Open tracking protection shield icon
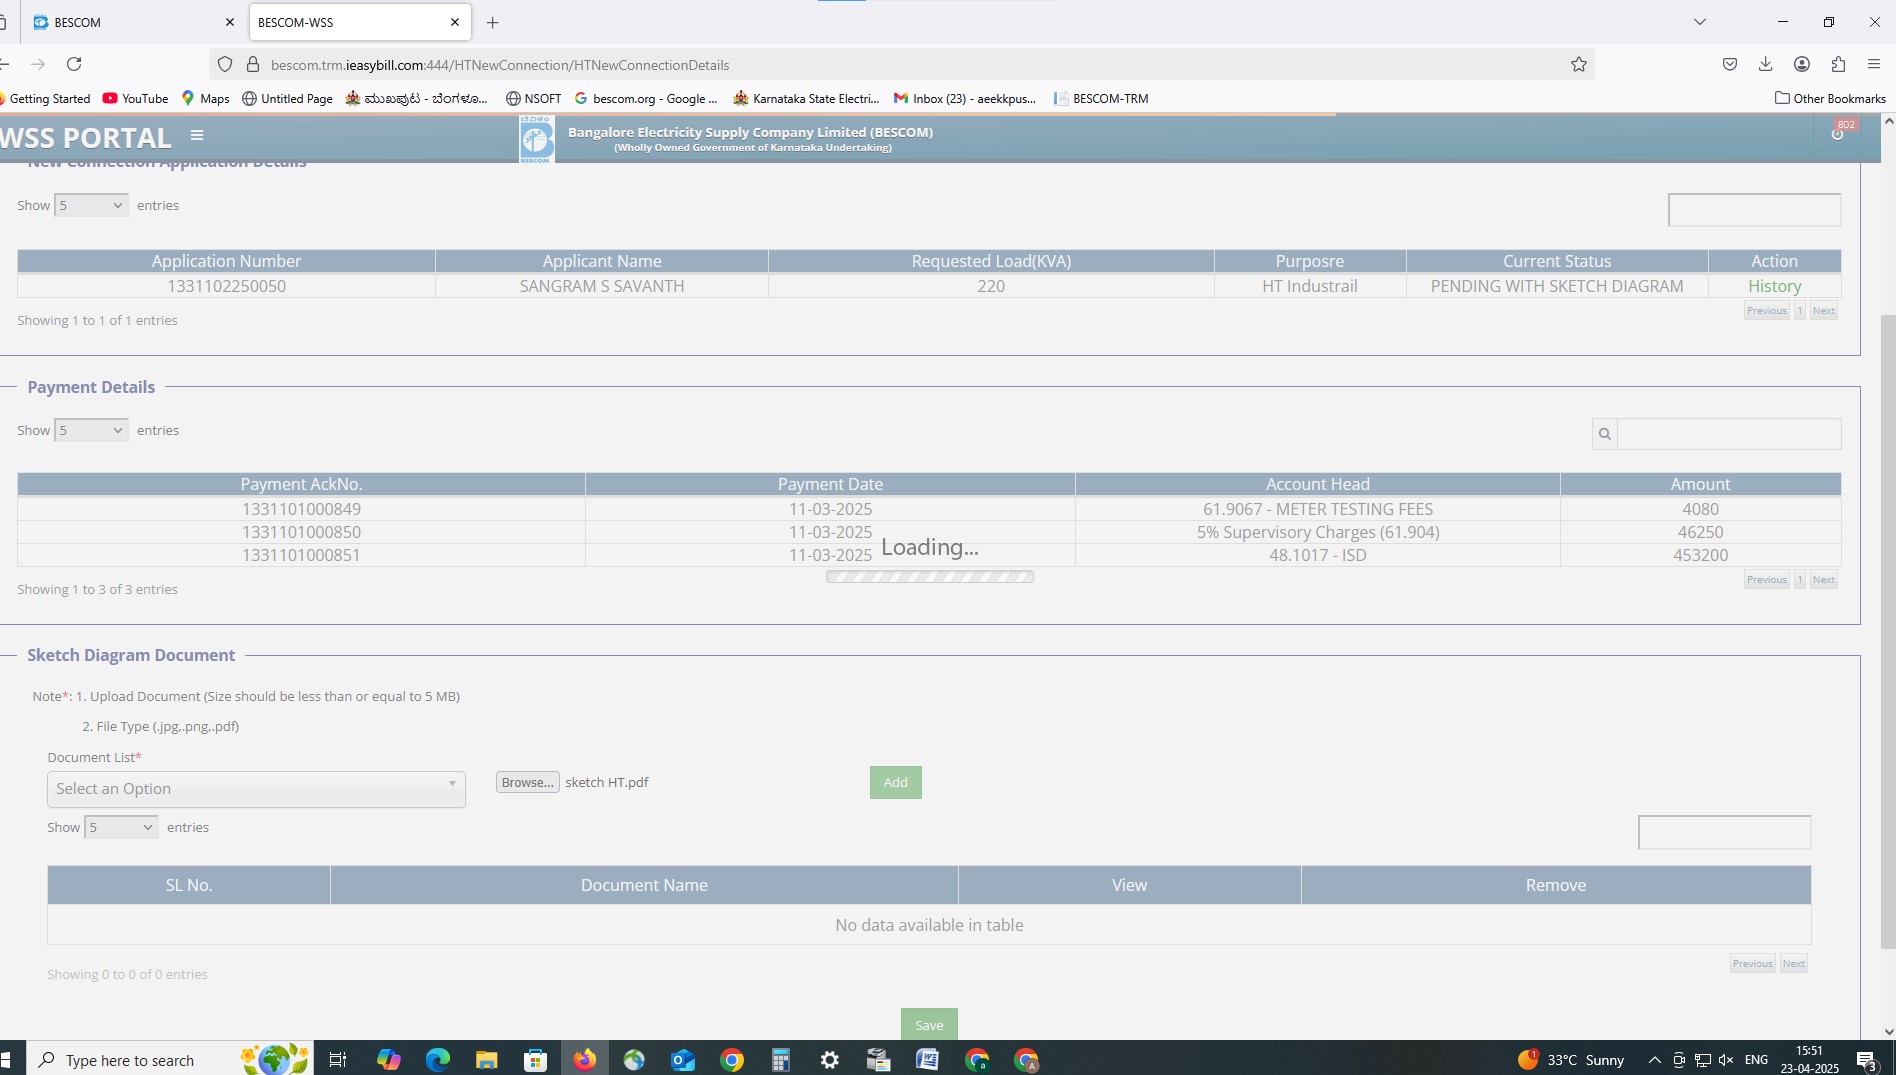The height and width of the screenshot is (1075, 1896). [x=225, y=64]
